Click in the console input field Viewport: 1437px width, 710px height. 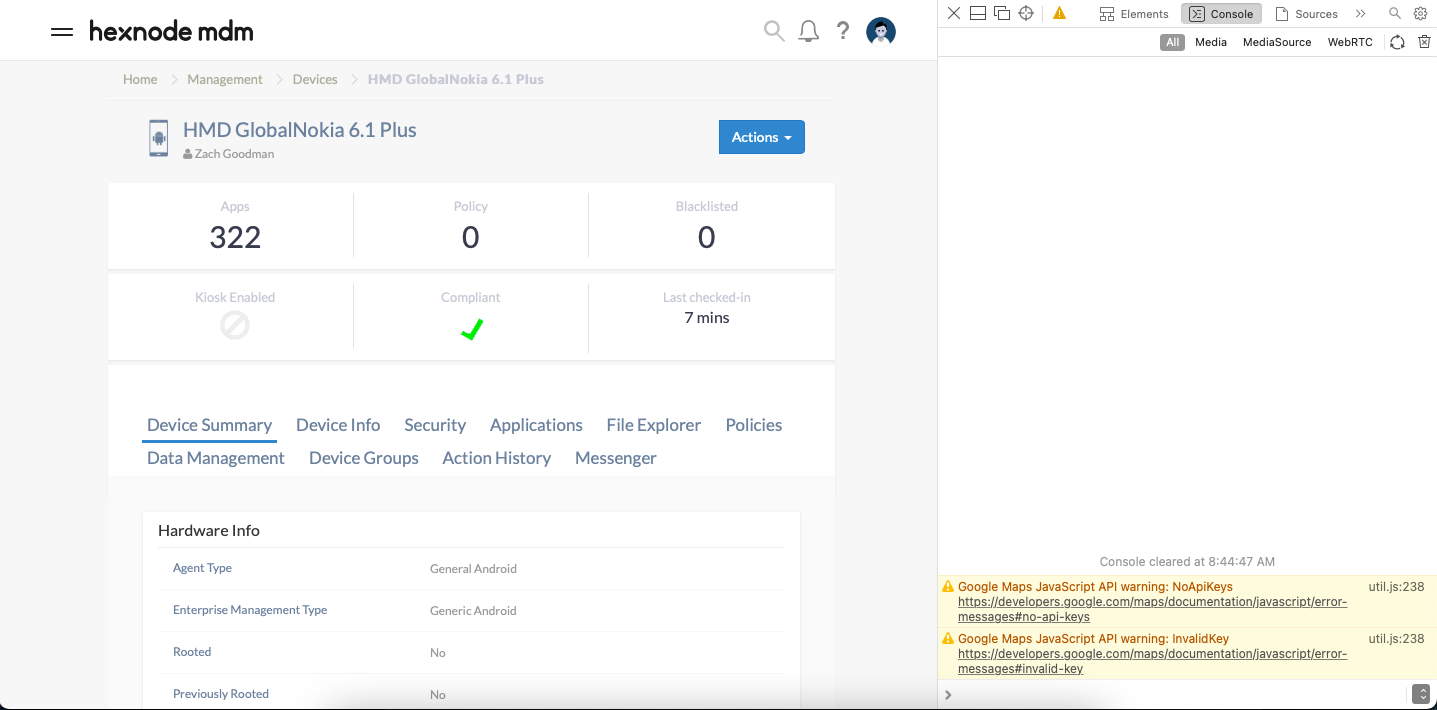1180,694
